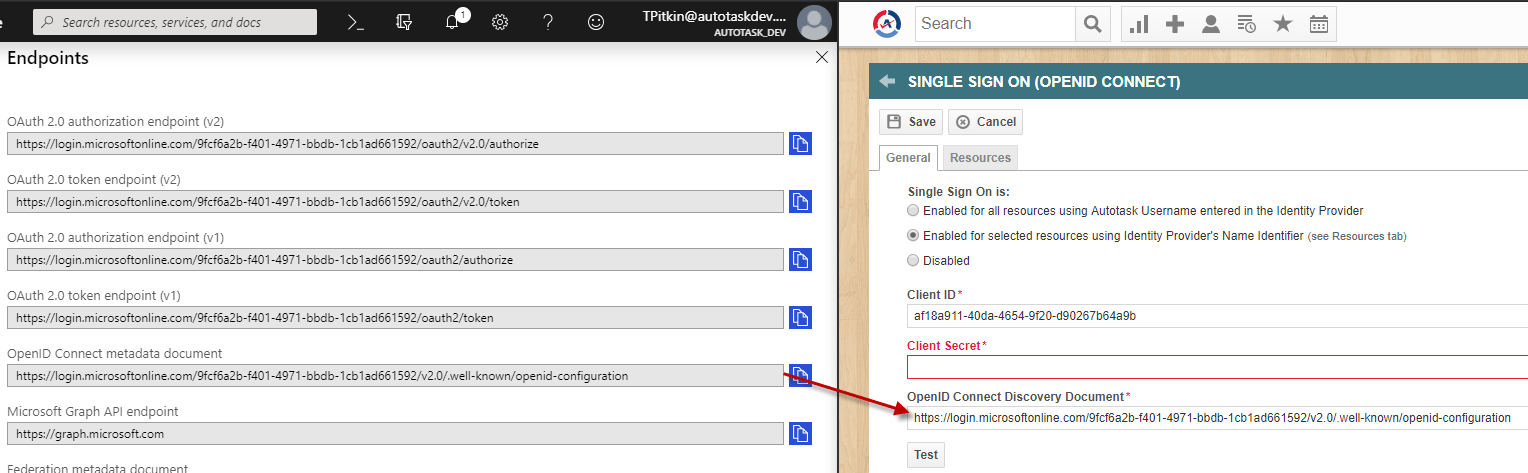The width and height of the screenshot is (1528, 473).
Task: Click the Single Sign On is label
Action: [958, 191]
